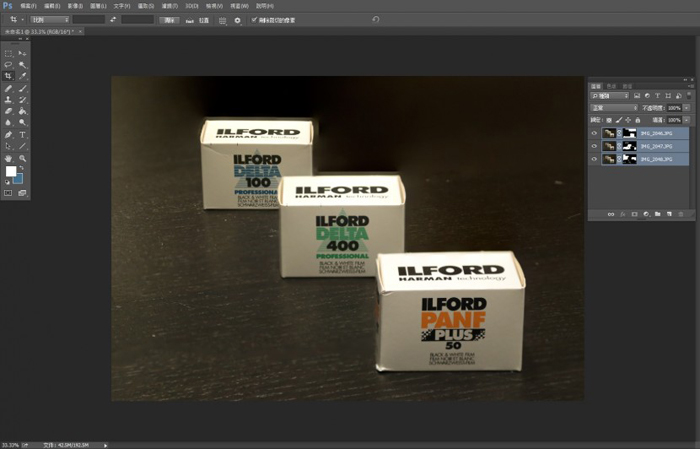Hide the IMG_2046.JPG layer
This screenshot has height=449, width=700.
594,133
